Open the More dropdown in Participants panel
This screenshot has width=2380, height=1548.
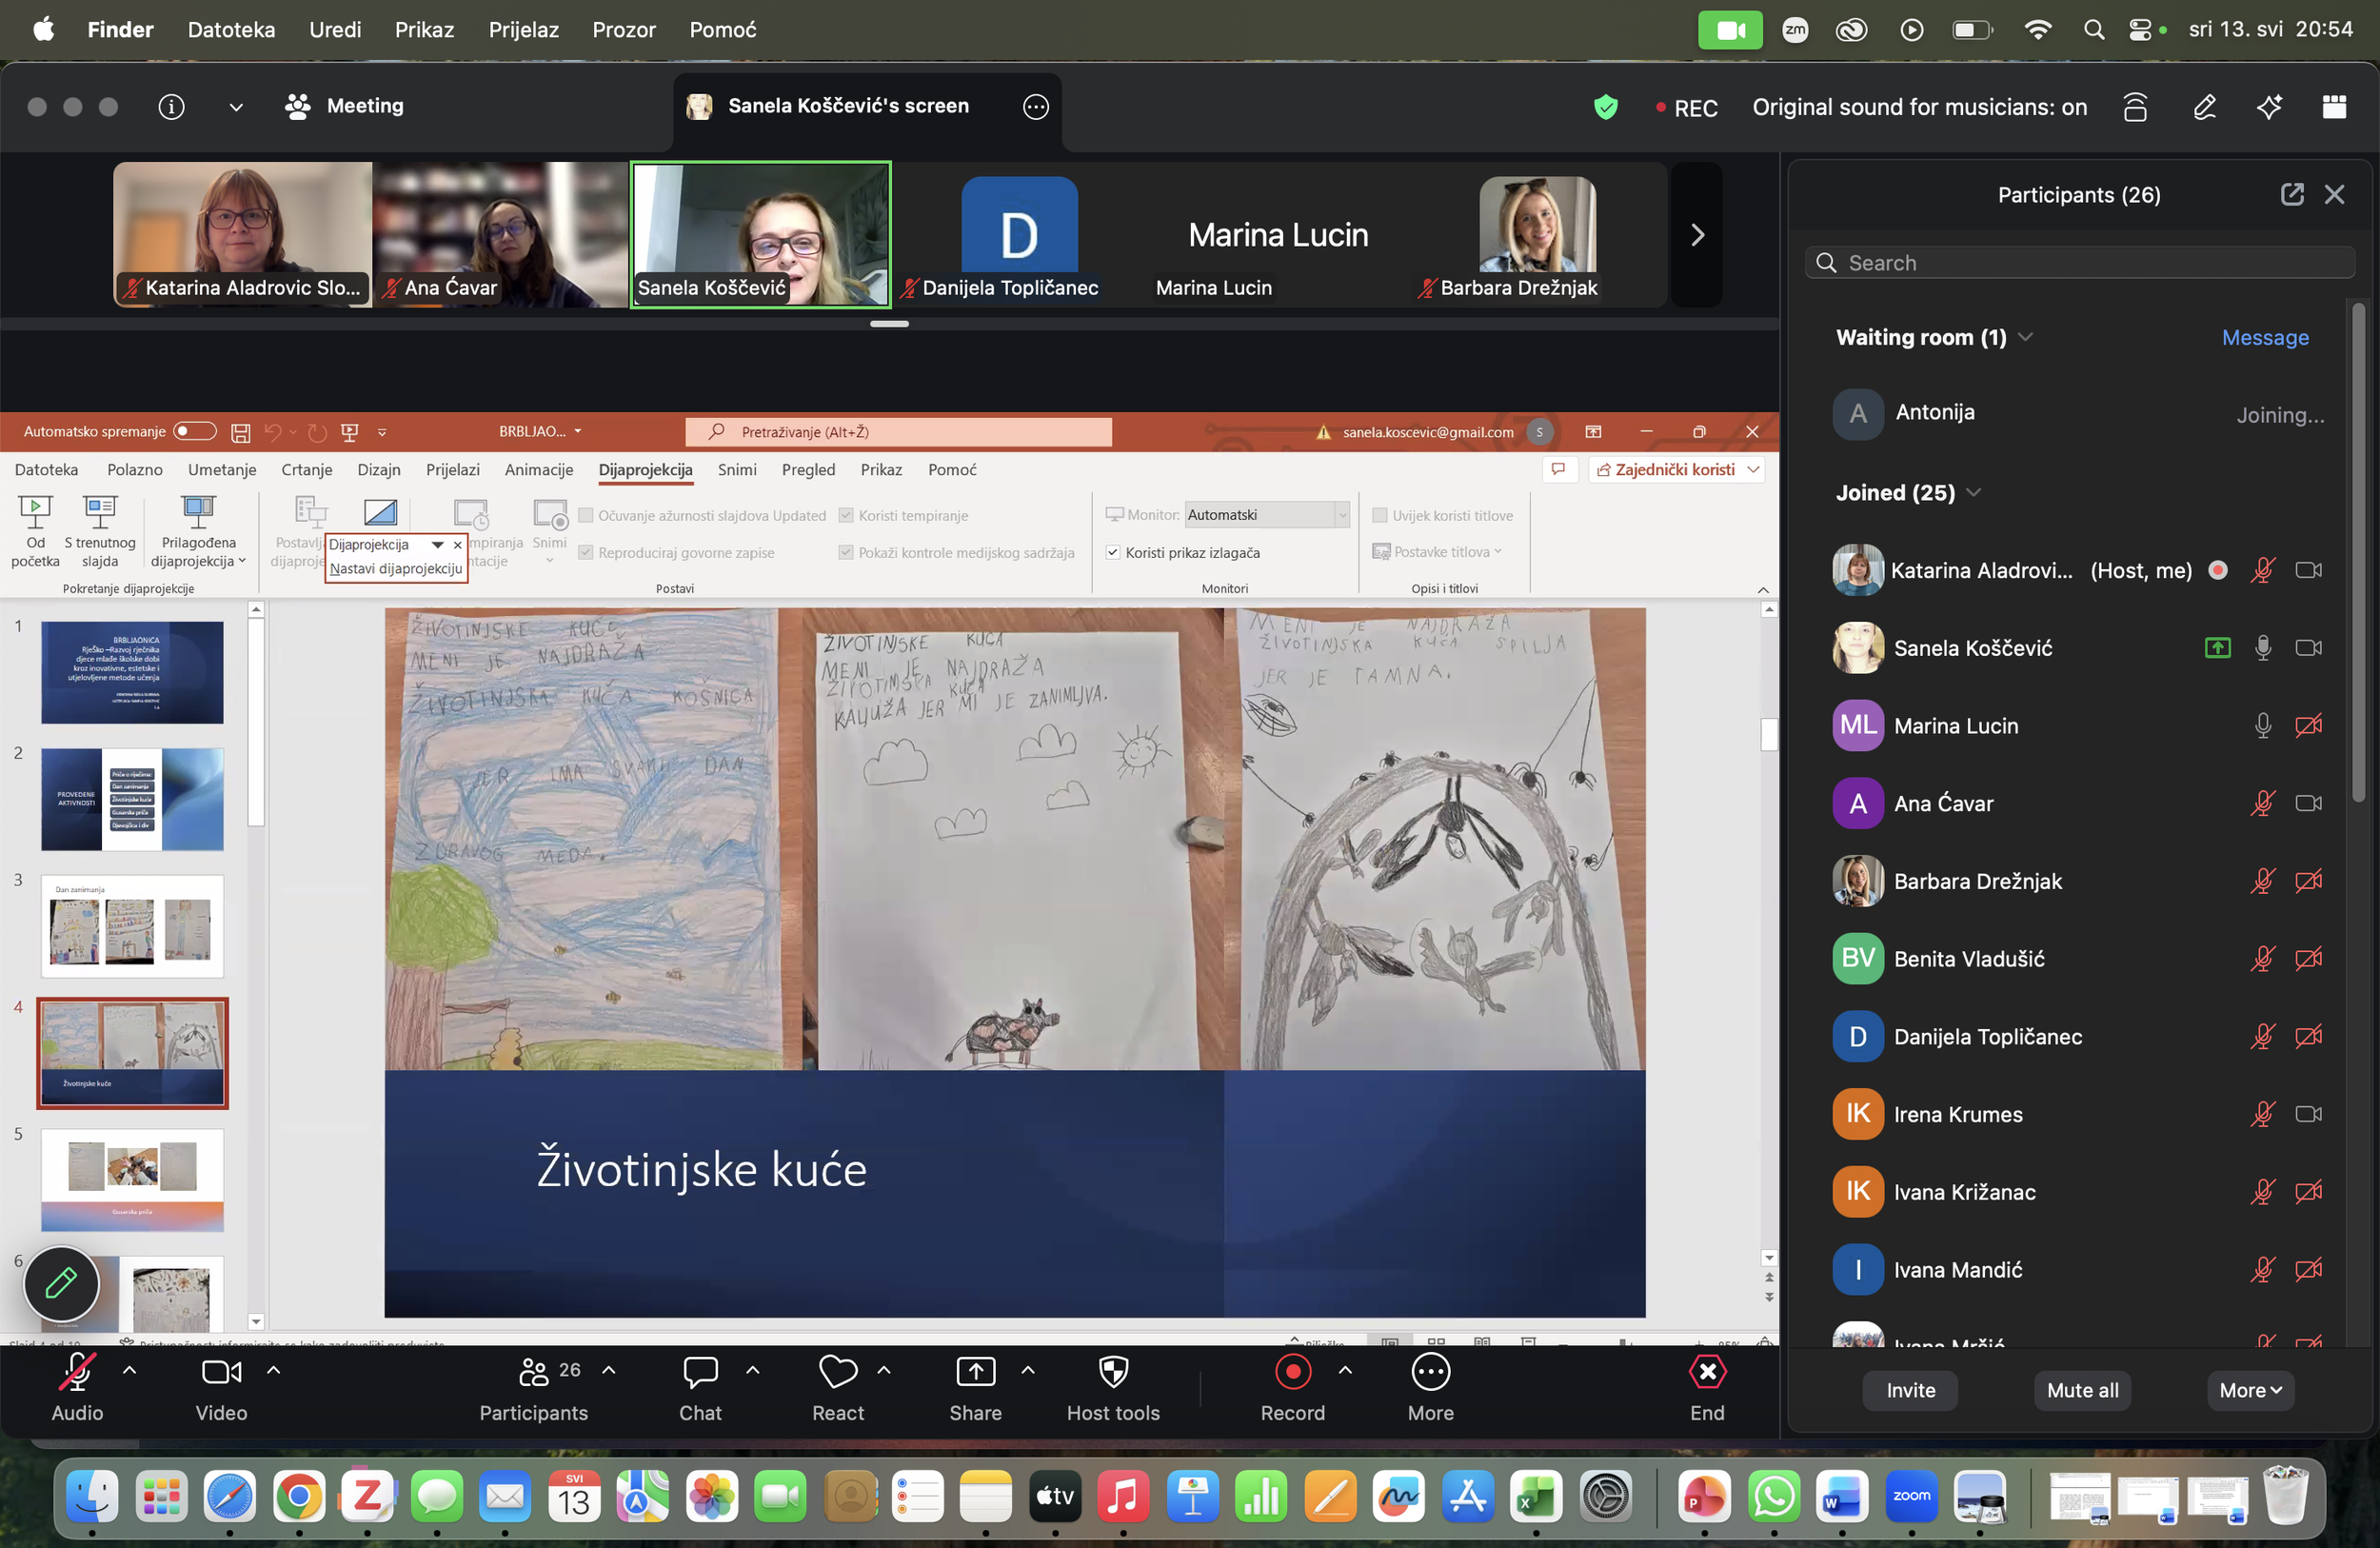[x=2250, y=1390]
